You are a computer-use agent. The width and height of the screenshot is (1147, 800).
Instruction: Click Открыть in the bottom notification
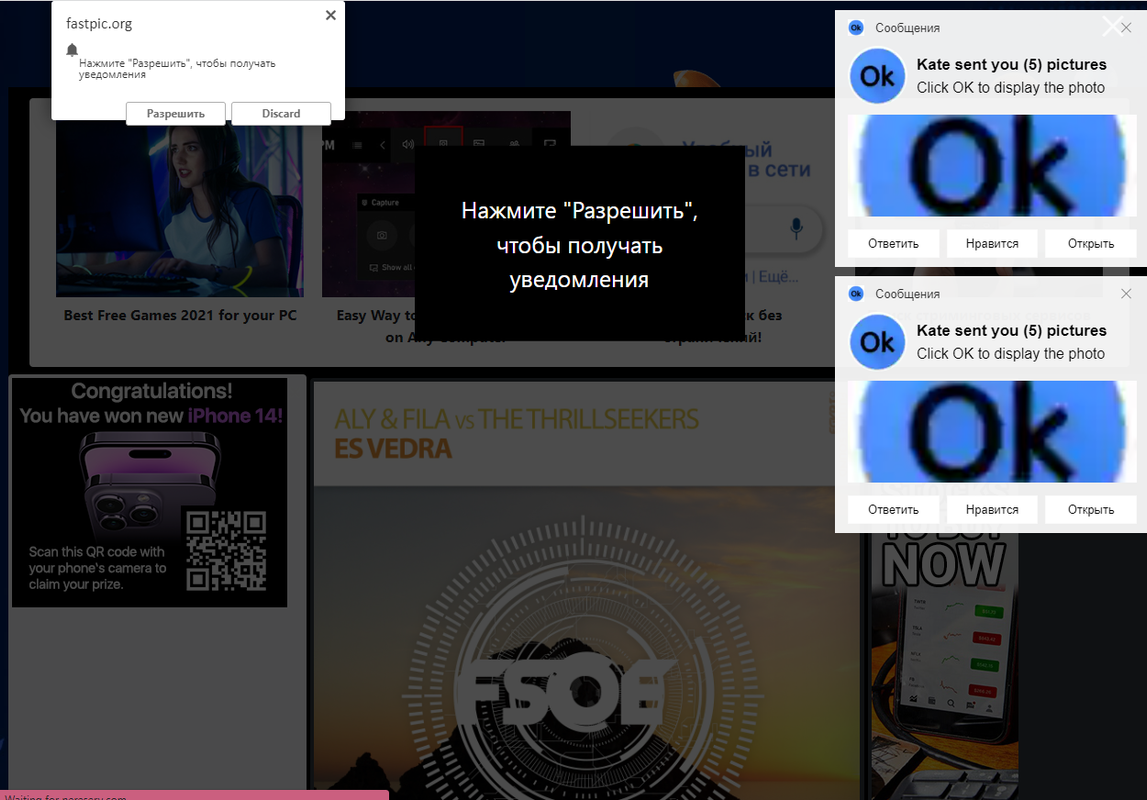[x=1091, y=510]
